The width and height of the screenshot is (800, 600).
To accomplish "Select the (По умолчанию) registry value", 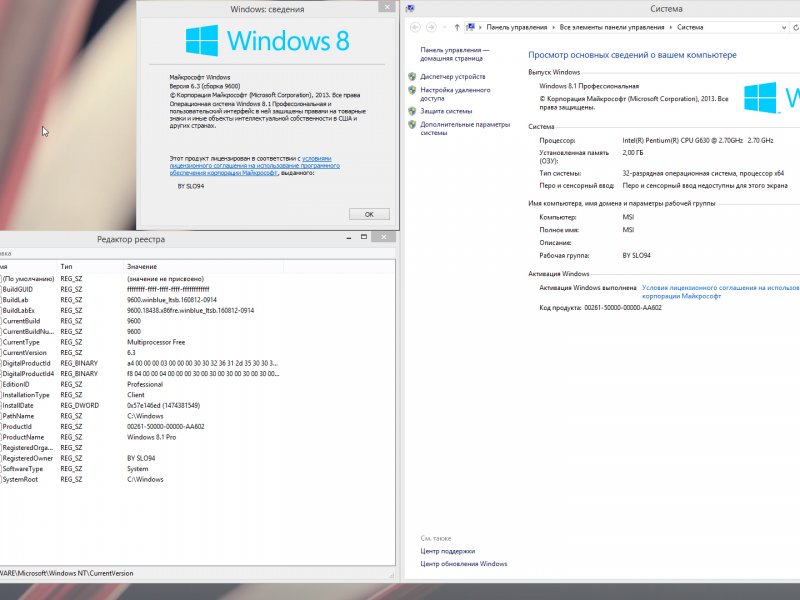I will [x=28, y=279].
